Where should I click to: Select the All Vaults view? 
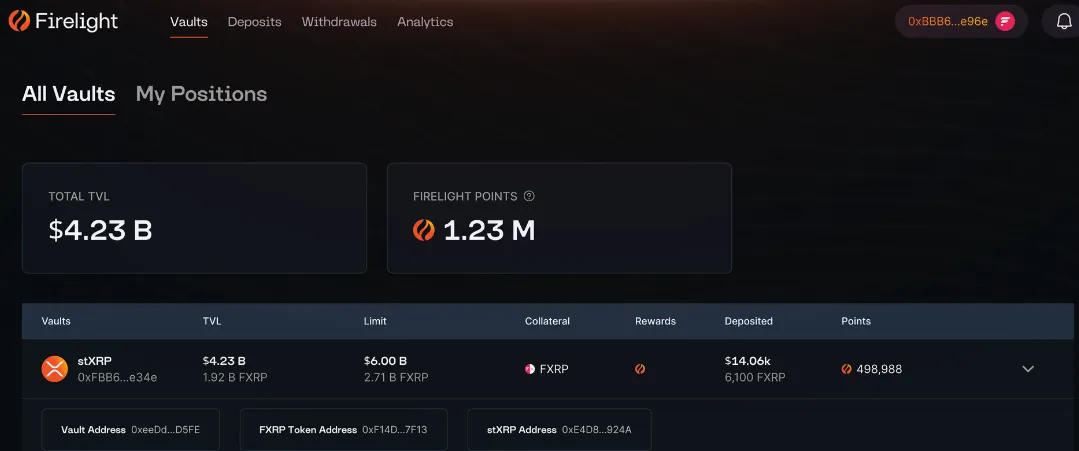pyautogui.click(x=68, y=94)
